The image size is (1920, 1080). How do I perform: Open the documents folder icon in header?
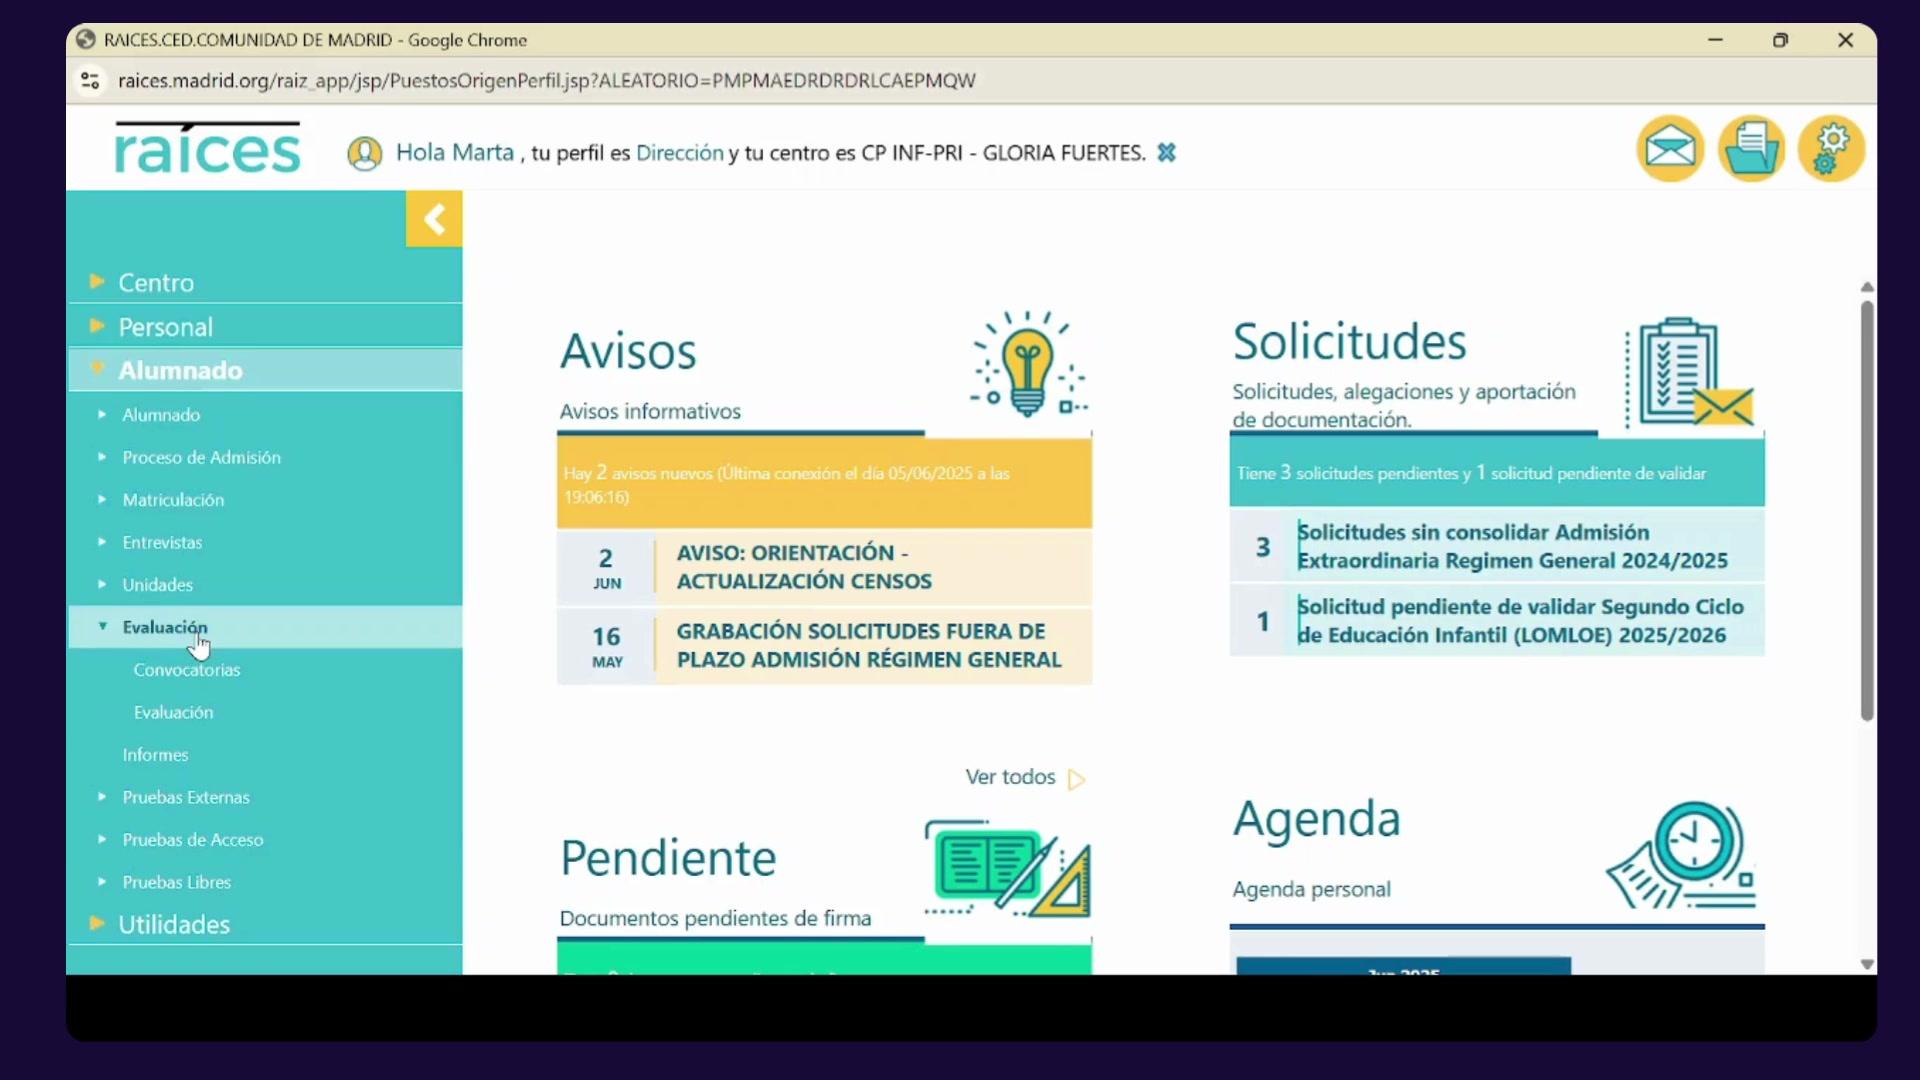coord(1751,150)
